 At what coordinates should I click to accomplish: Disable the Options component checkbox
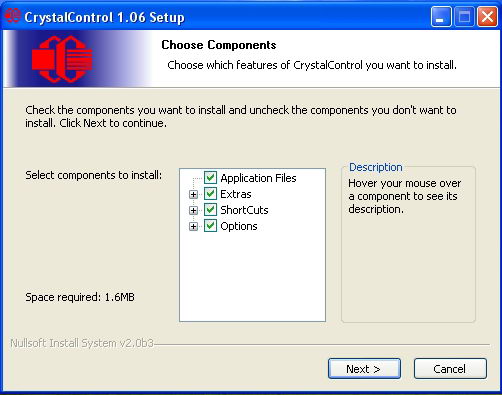click(210, 226)
